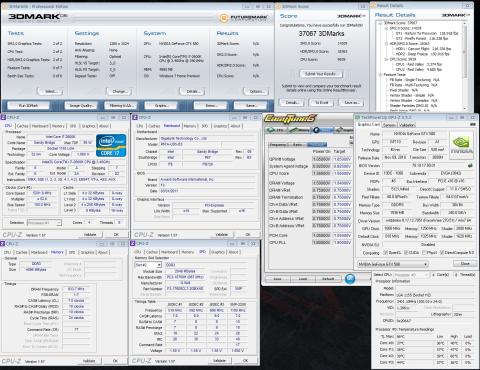Image resolution: width=480 pixels, height=370 pixels.
Task: Click Validate in the first CPU-Z window
Action: [x=90, y=234]
